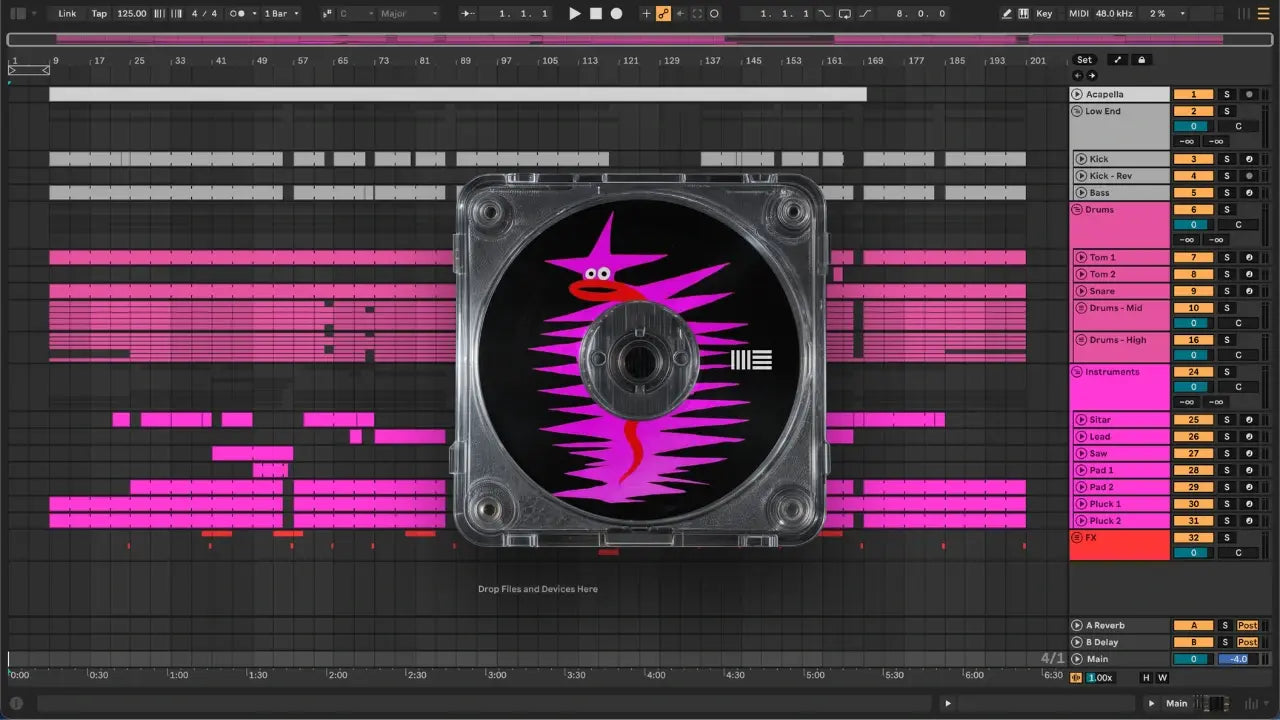Click the Arrangement Record button

tap(617, 14)
